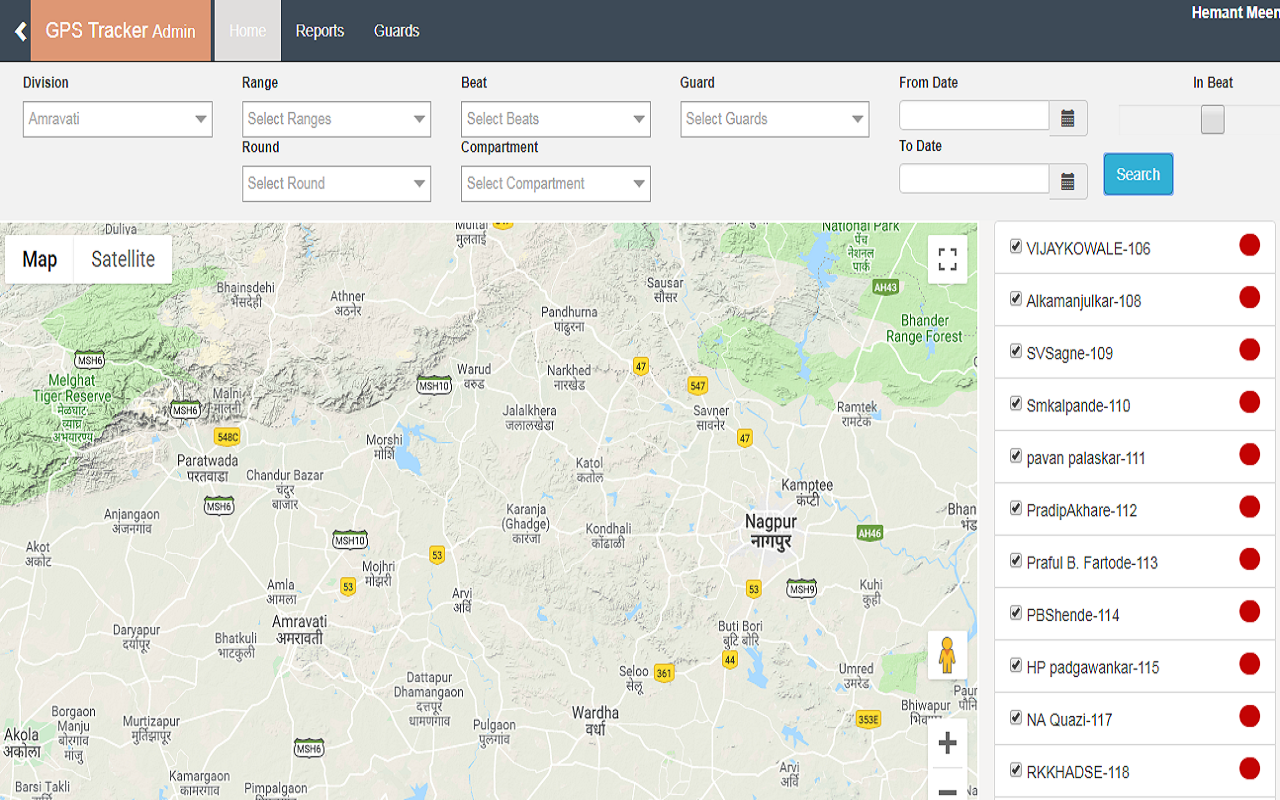This screenshot has width=1280, height=800.
Task: Switch map to Satellite view
Action: coord(123,260)
